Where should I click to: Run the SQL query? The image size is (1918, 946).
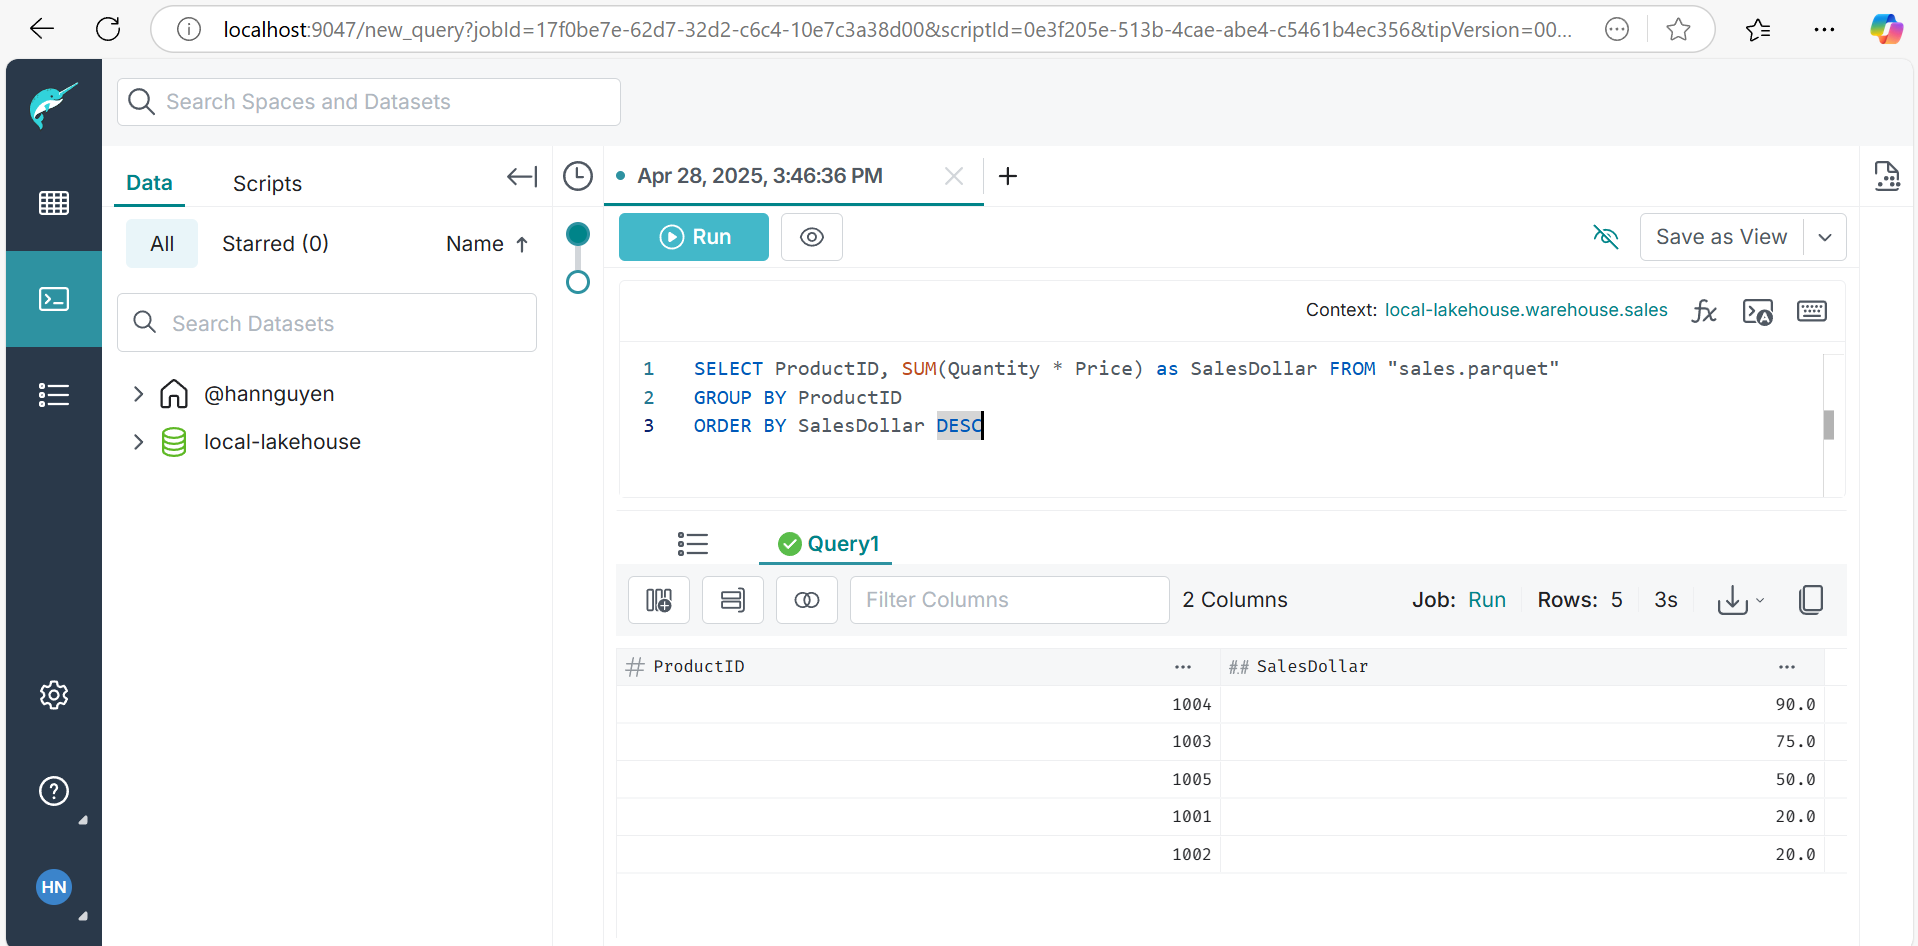[x=694, y=237]
